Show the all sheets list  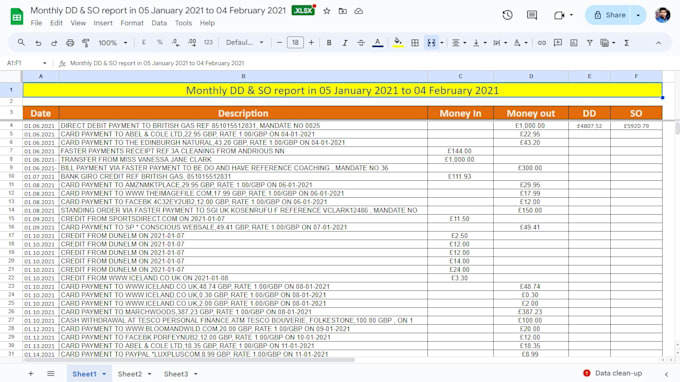pyautogui.click(x=51, y=373)
